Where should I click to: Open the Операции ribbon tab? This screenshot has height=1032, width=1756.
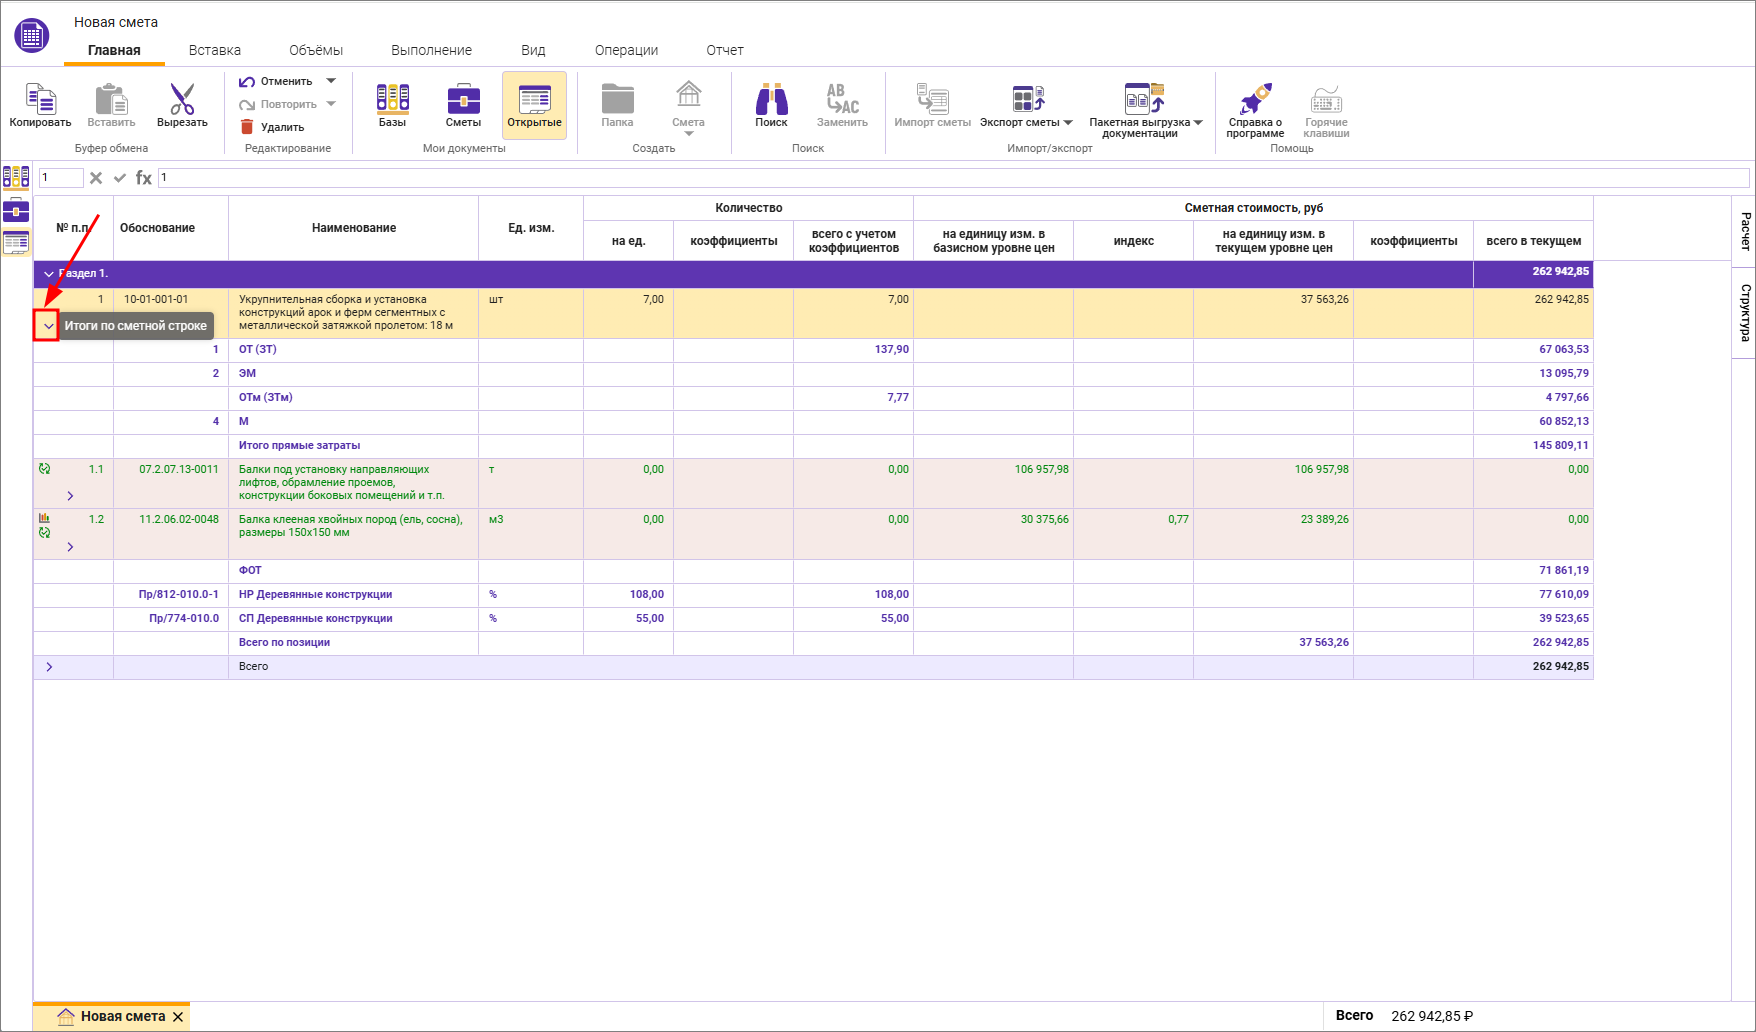pyautogui.click(x=626, y=50)
